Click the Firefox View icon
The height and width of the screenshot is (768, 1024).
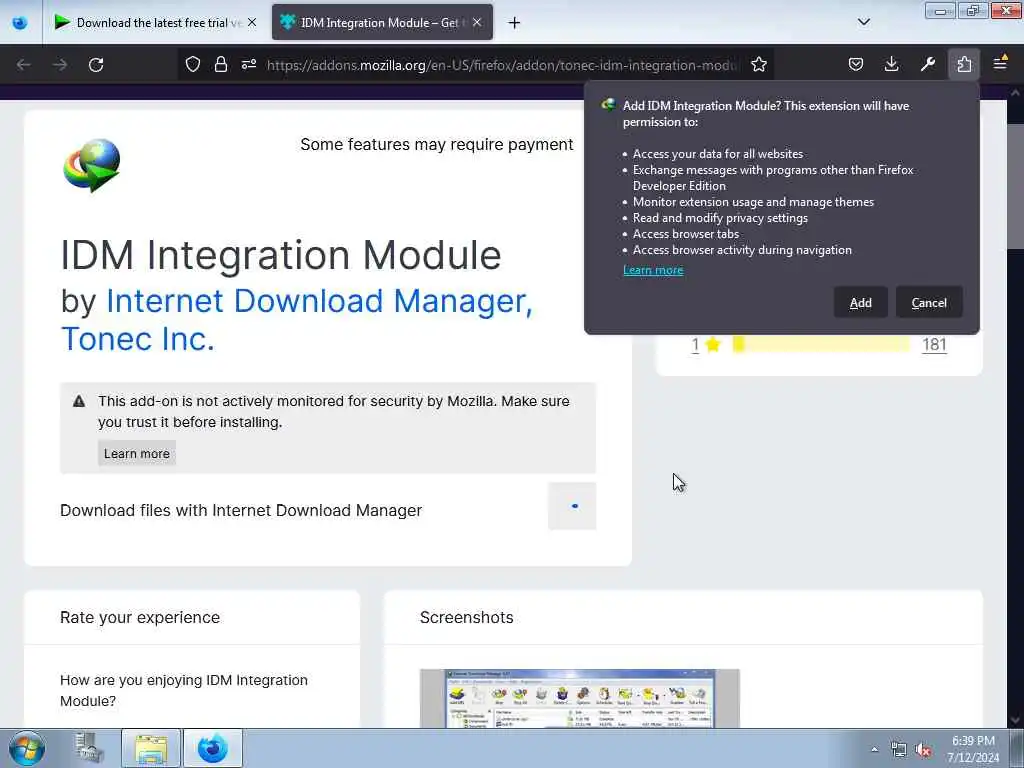coord(20,23)
